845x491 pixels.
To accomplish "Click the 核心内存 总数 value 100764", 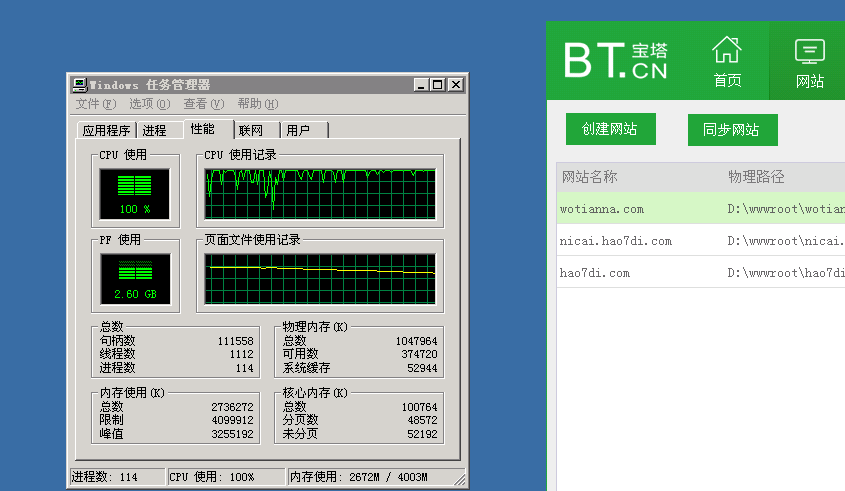I will (x=419, y=407).
